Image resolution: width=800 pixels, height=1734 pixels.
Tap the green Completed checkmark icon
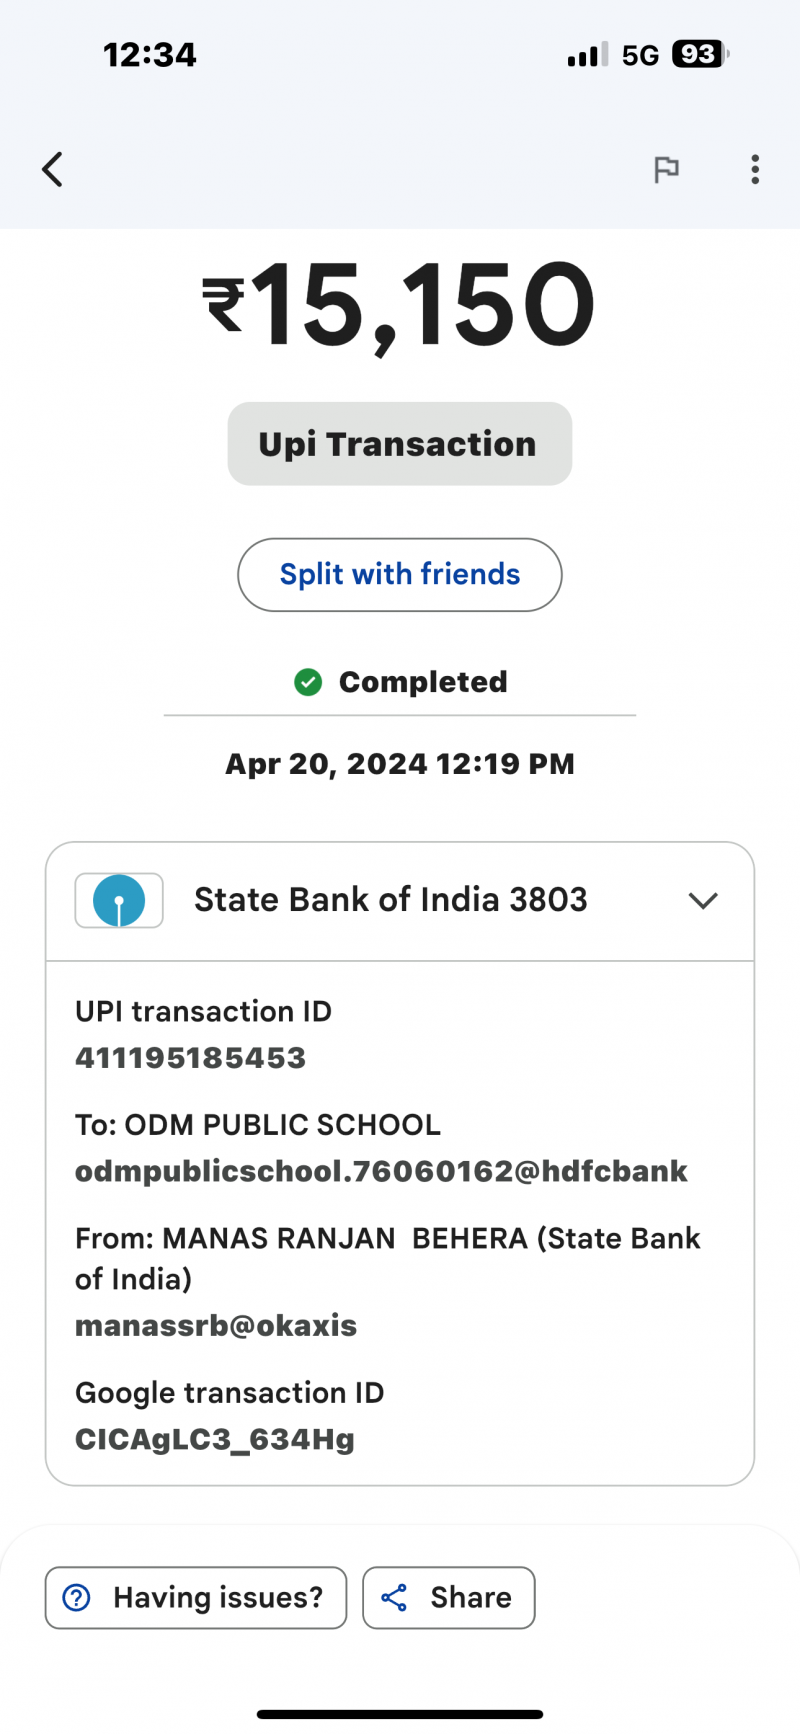[x=308, y=682]
